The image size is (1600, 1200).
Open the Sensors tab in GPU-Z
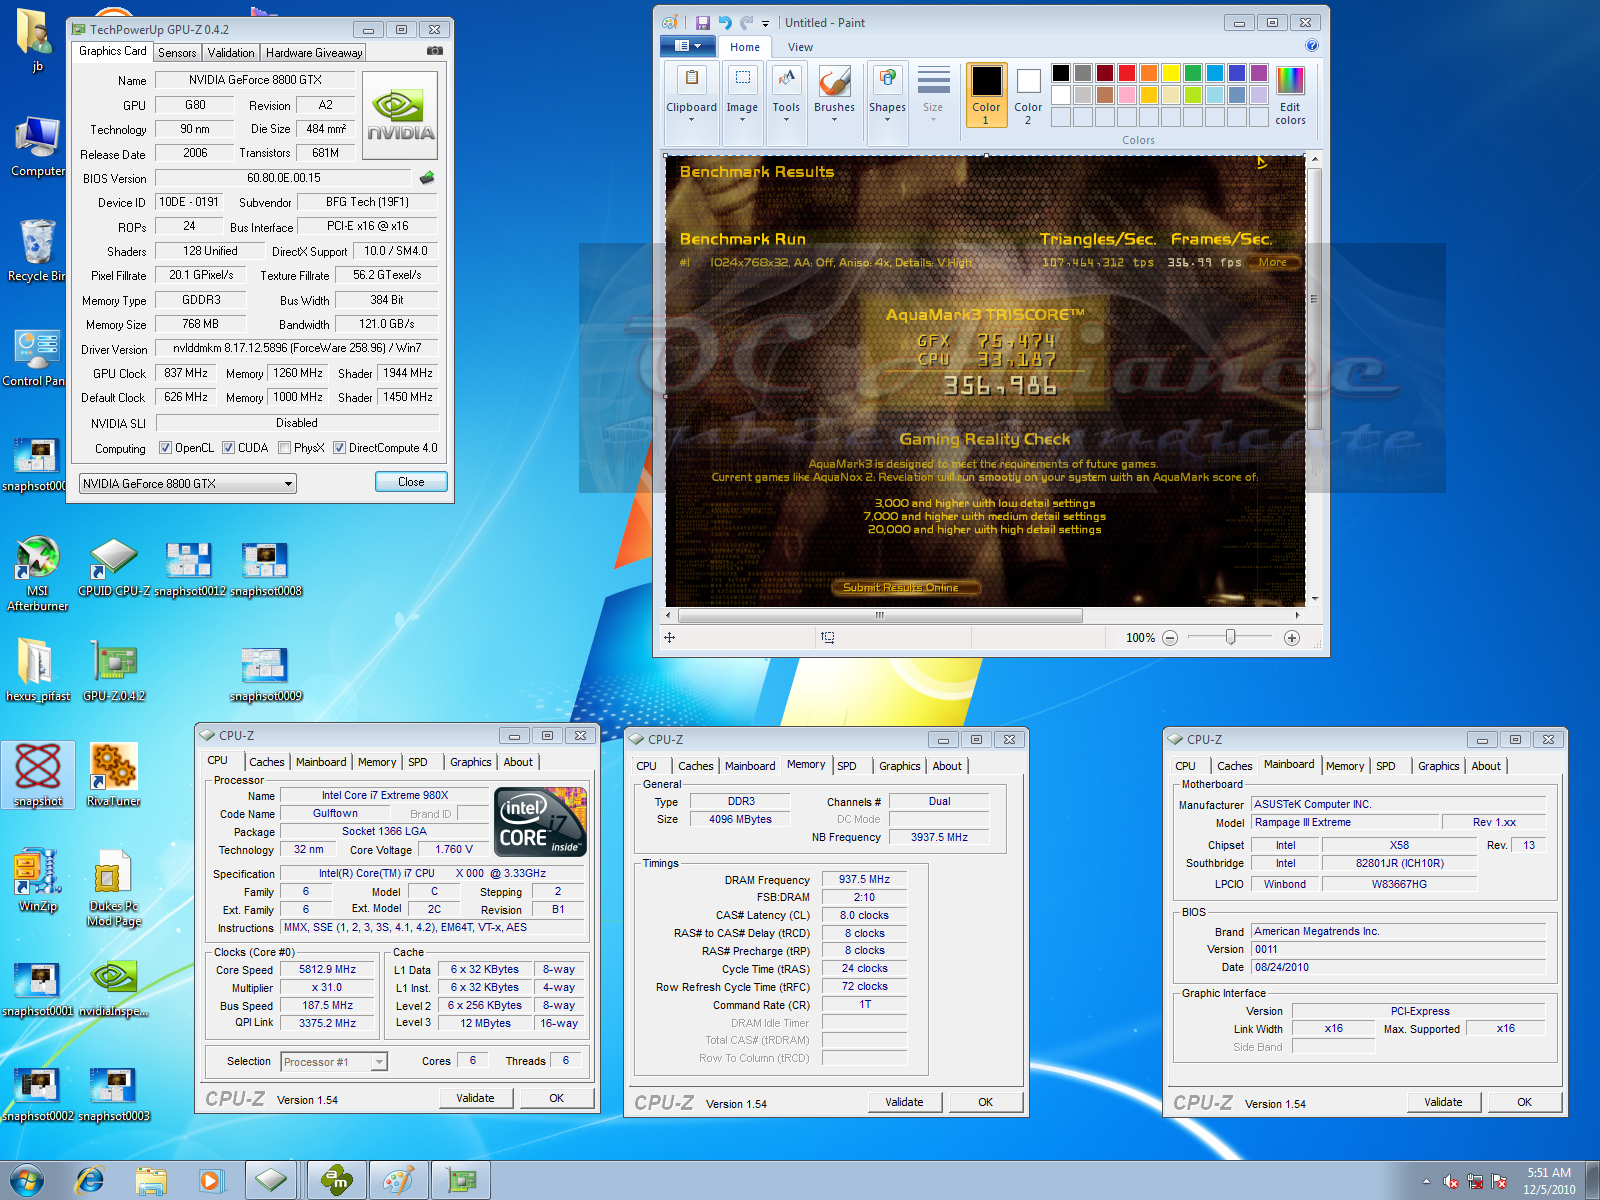pyautogui.click(x=177, y=53)
